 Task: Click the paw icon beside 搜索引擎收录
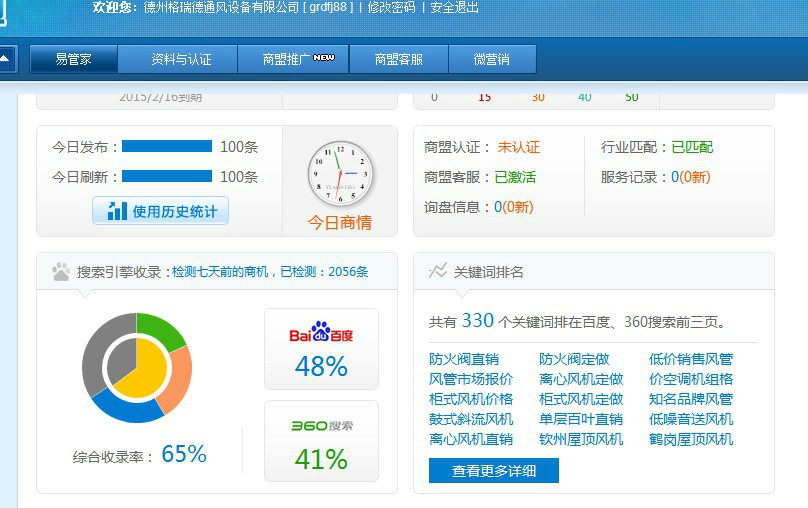tap(61, 271)
